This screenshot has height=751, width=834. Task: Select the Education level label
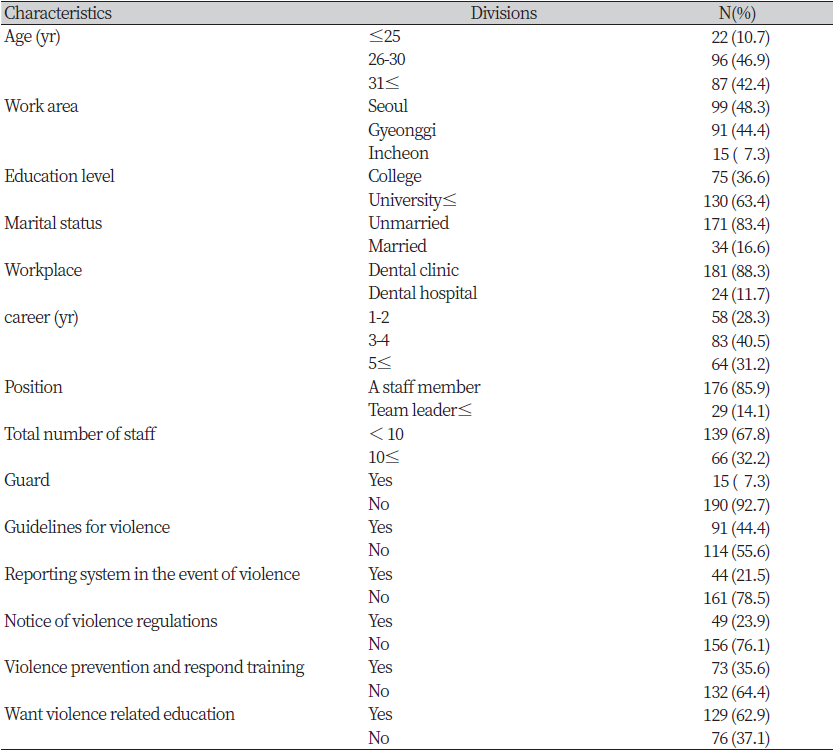point(59,176)
